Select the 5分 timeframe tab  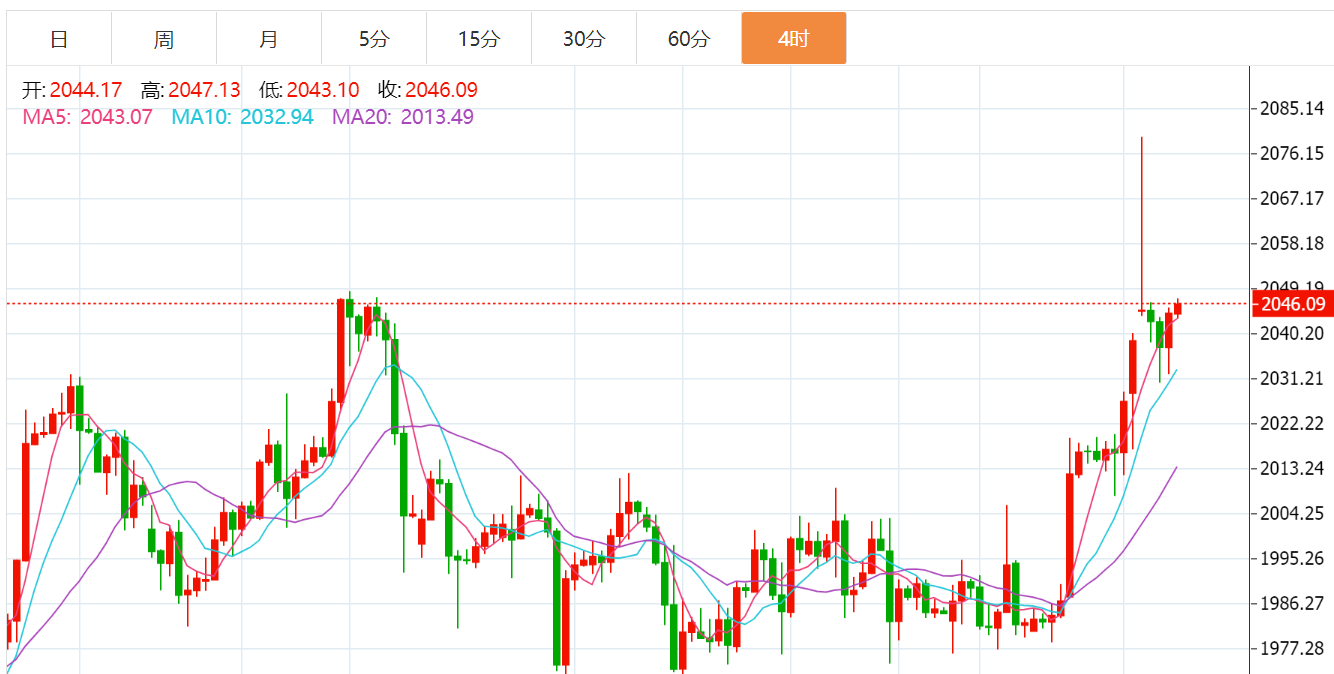coord(374,39)
